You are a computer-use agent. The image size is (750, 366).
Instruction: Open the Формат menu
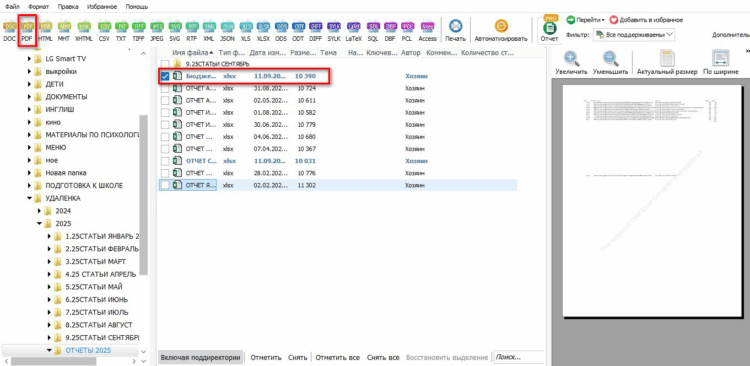(x=39, y=7)
